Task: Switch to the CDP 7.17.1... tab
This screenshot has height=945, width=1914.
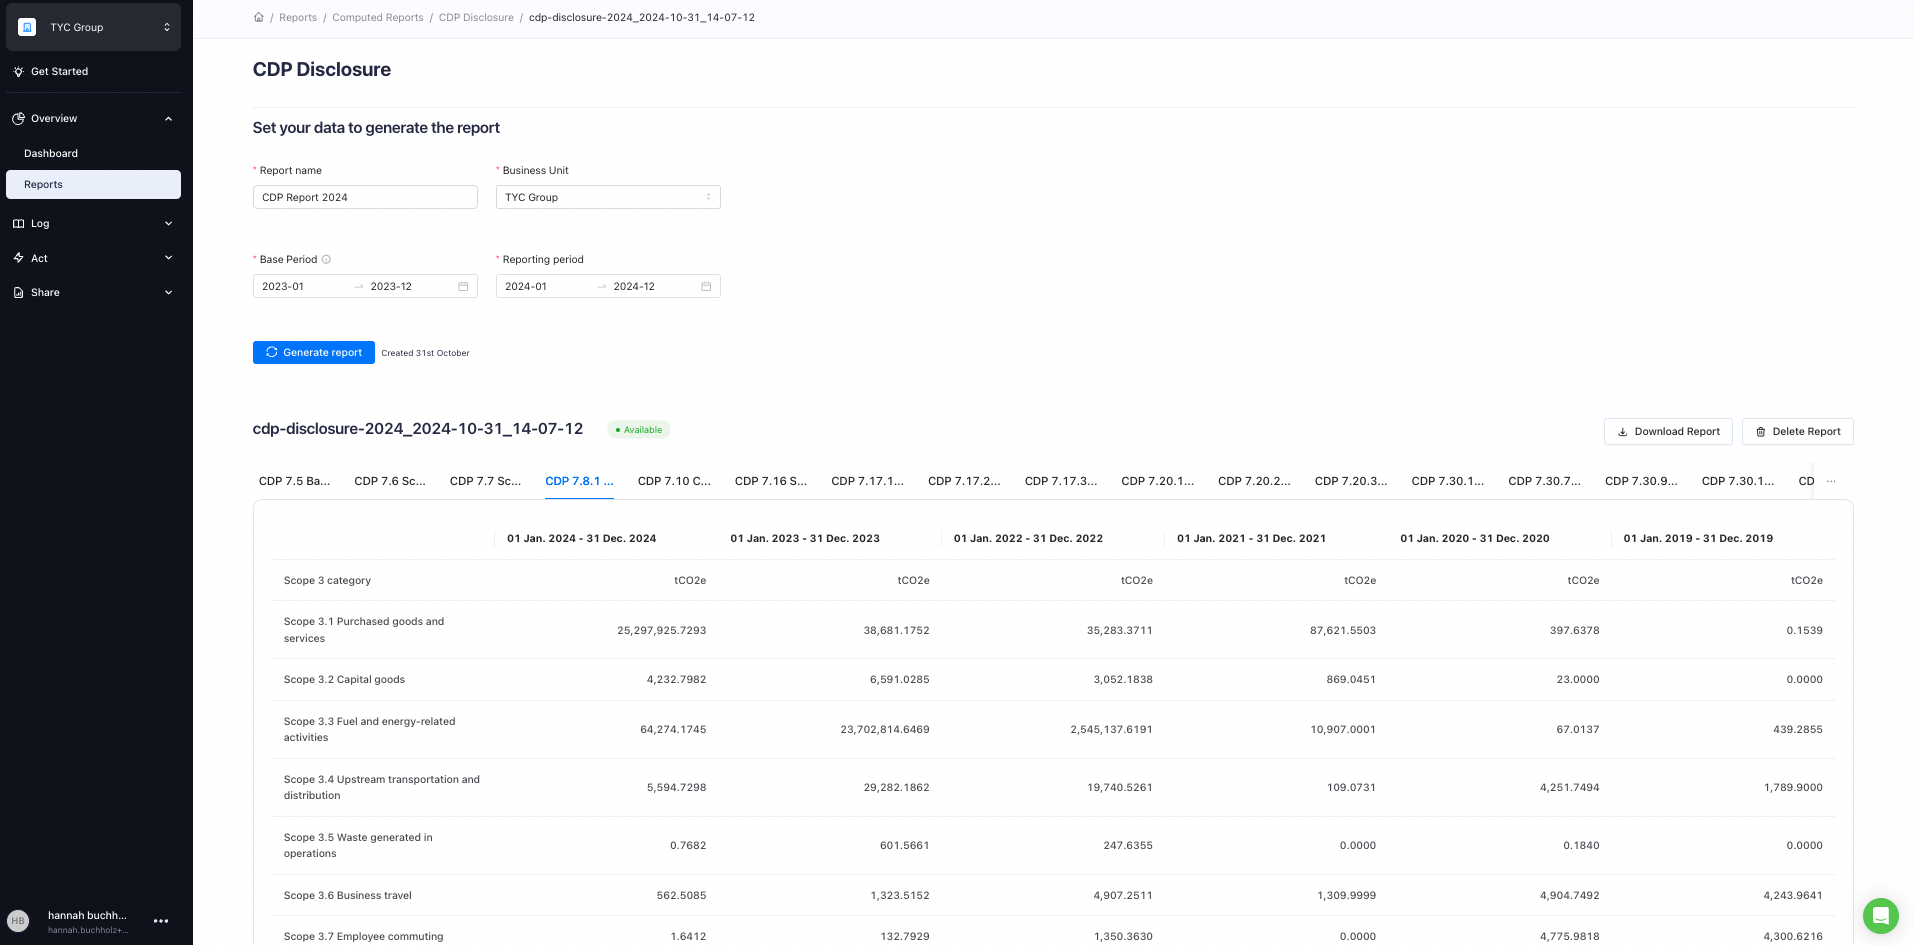Action: [x=867, y=481]
